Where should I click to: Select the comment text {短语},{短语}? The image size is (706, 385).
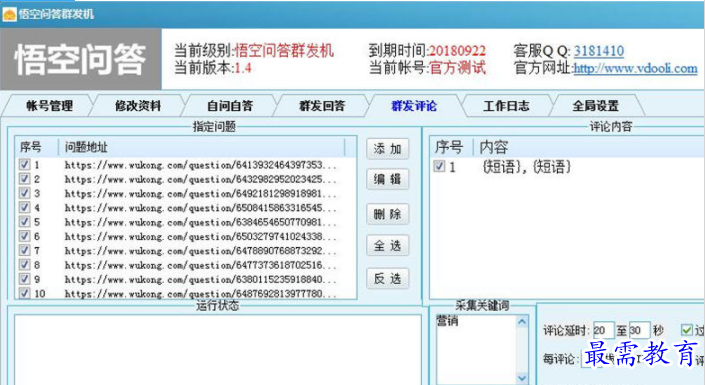[x=527, y=167]
